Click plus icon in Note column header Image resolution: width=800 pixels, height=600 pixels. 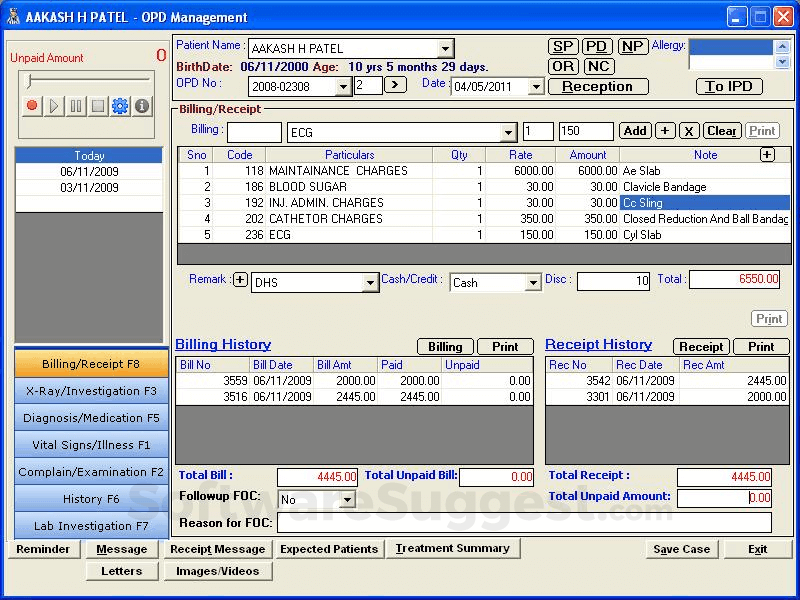(767, 154)
